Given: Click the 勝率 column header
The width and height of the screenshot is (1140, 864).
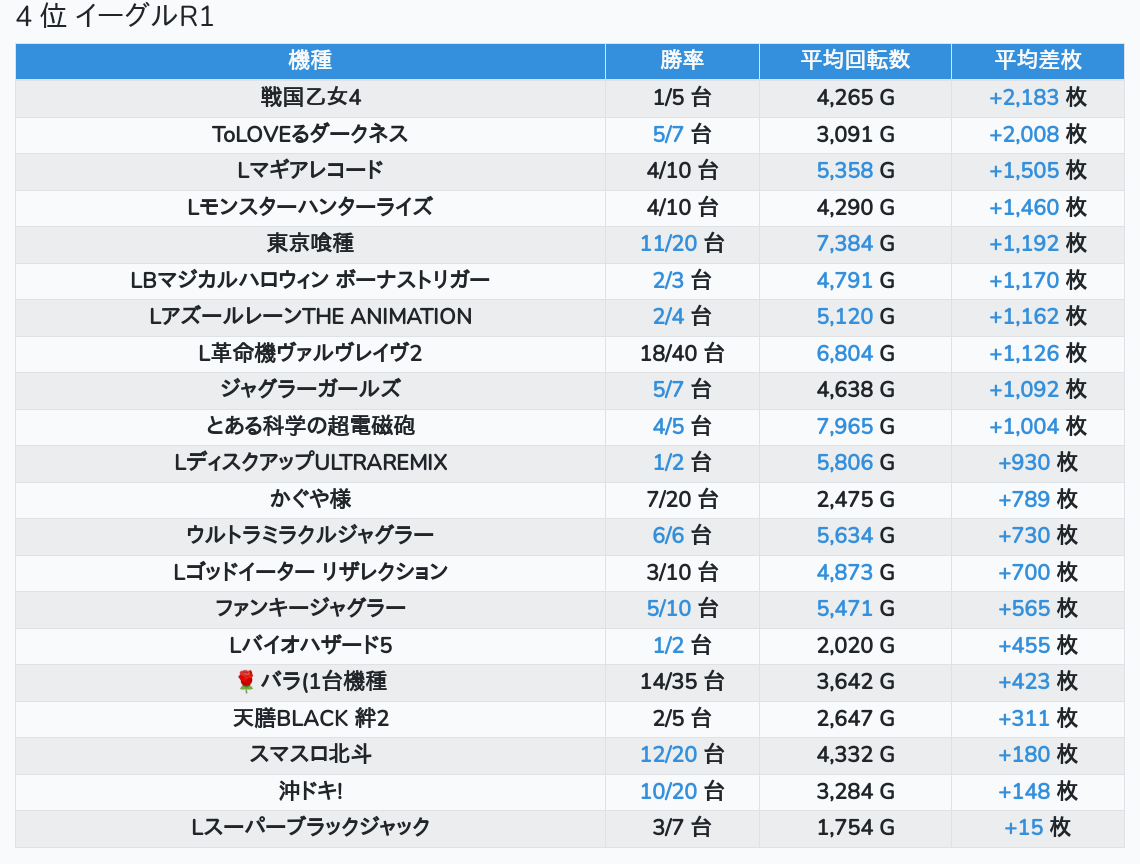Looking at the screenshot, I should (682, 60).
